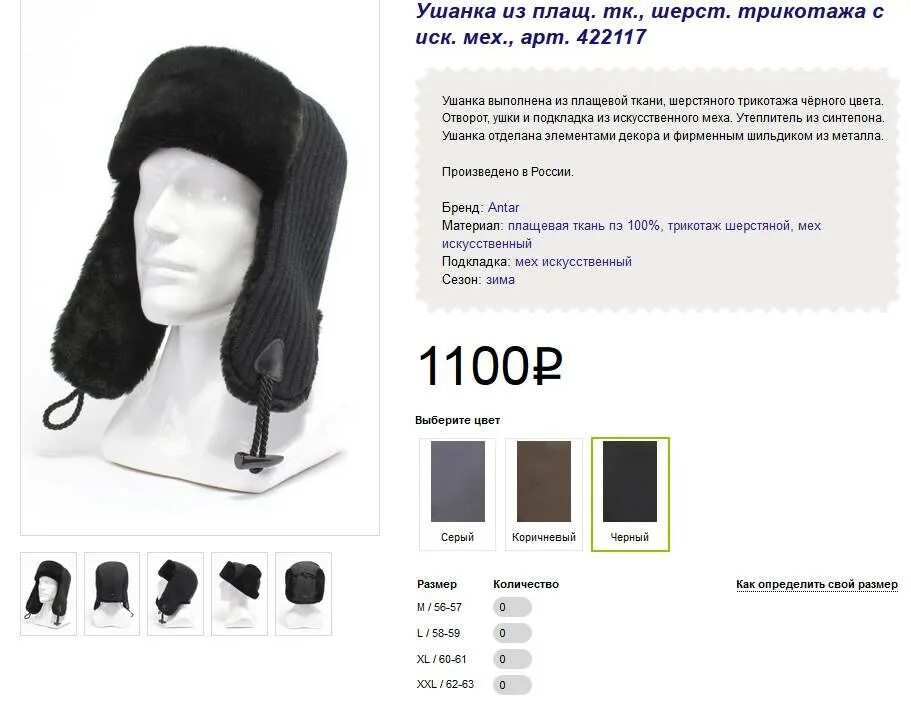Select the Серый color swatch
This screenshot has width=911, height=704.
coord(457,494)
